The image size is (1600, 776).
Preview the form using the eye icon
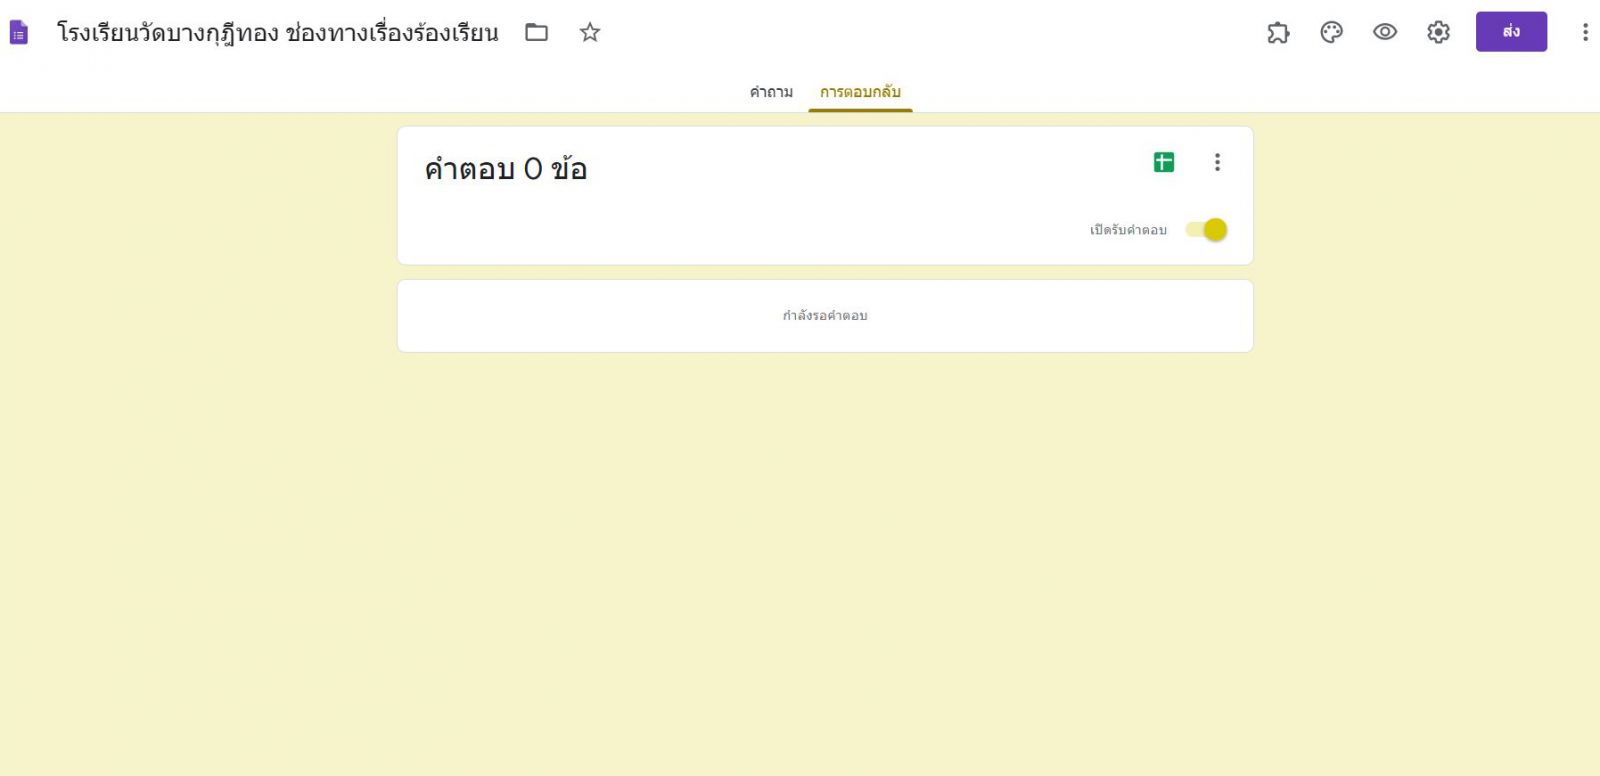tap(1385, 32)
